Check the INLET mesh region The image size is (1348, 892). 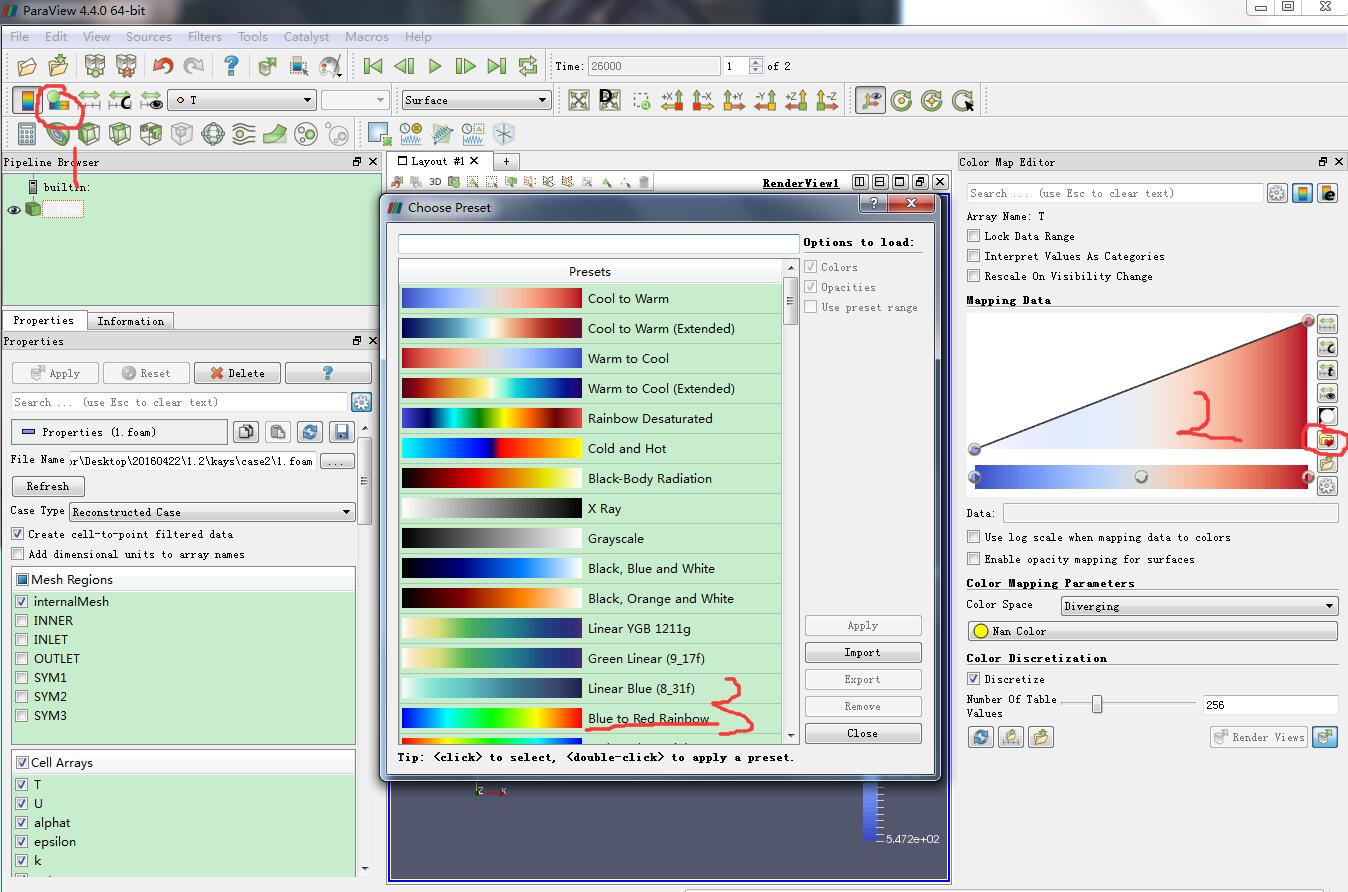22,640
